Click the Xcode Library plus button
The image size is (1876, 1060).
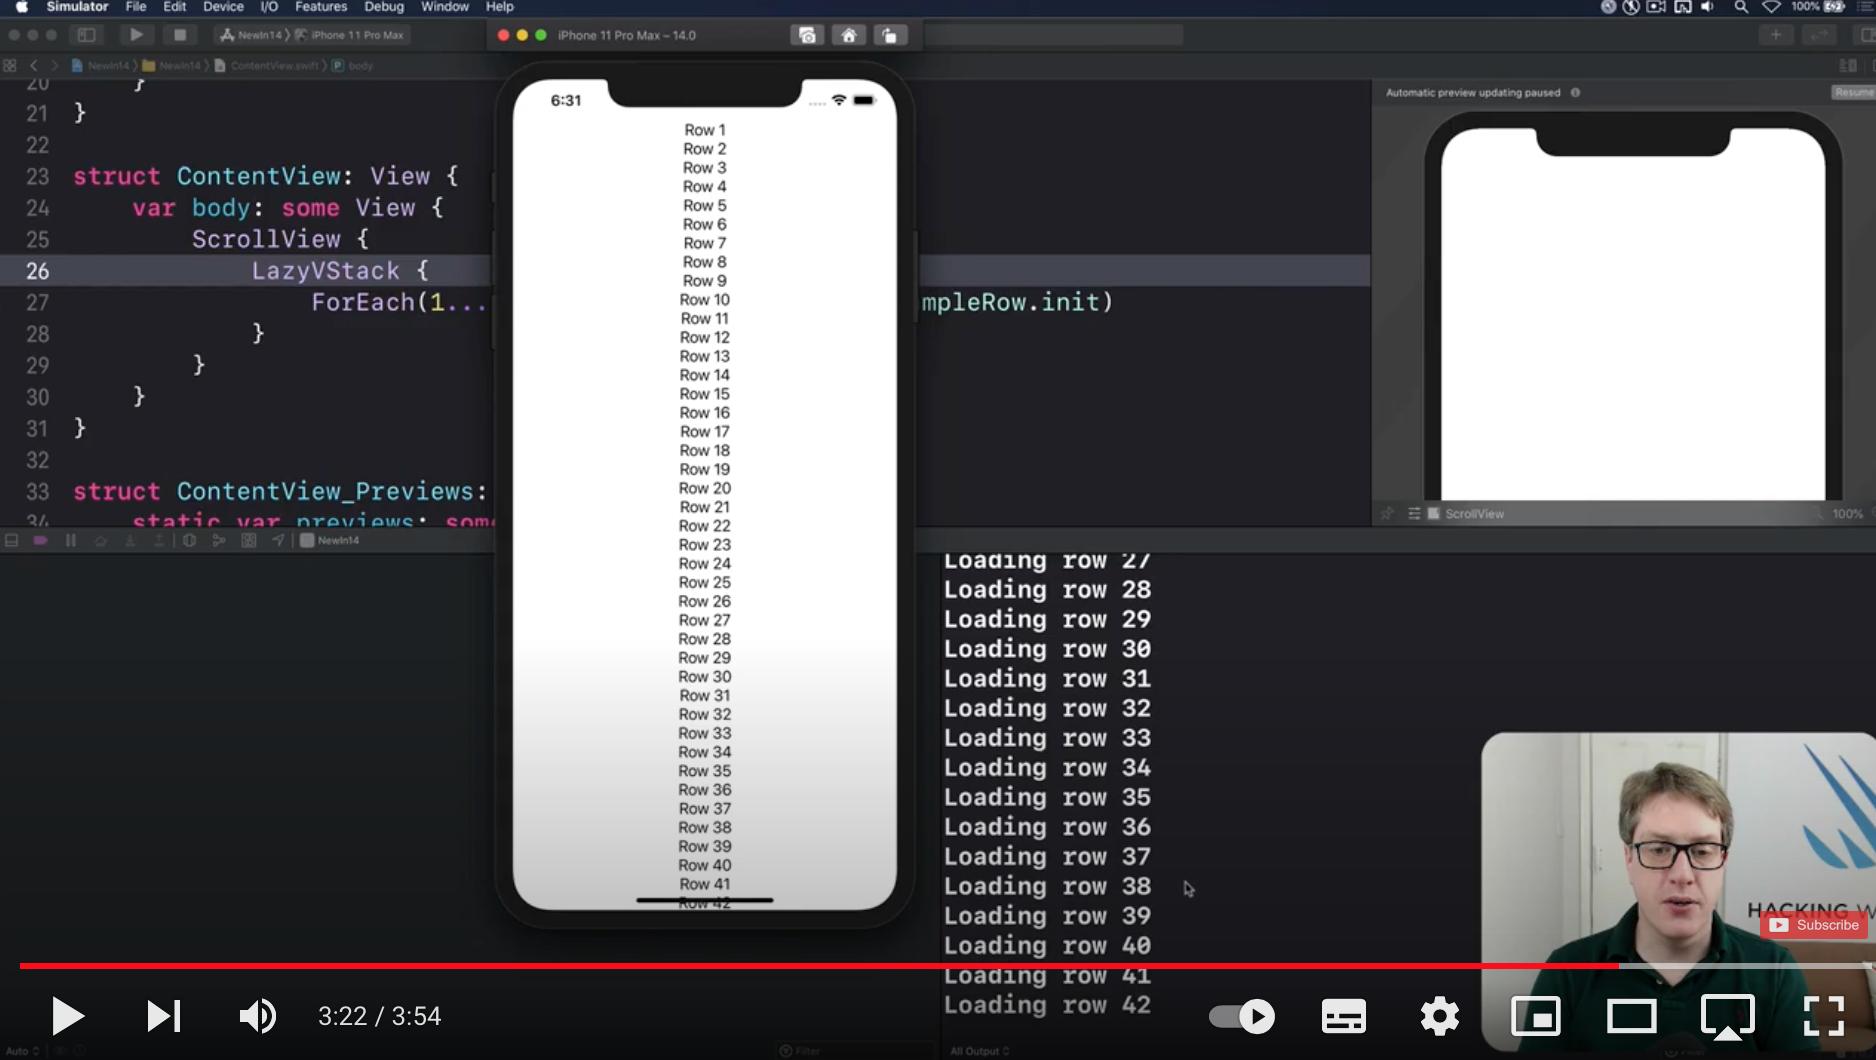[1776, 36]
